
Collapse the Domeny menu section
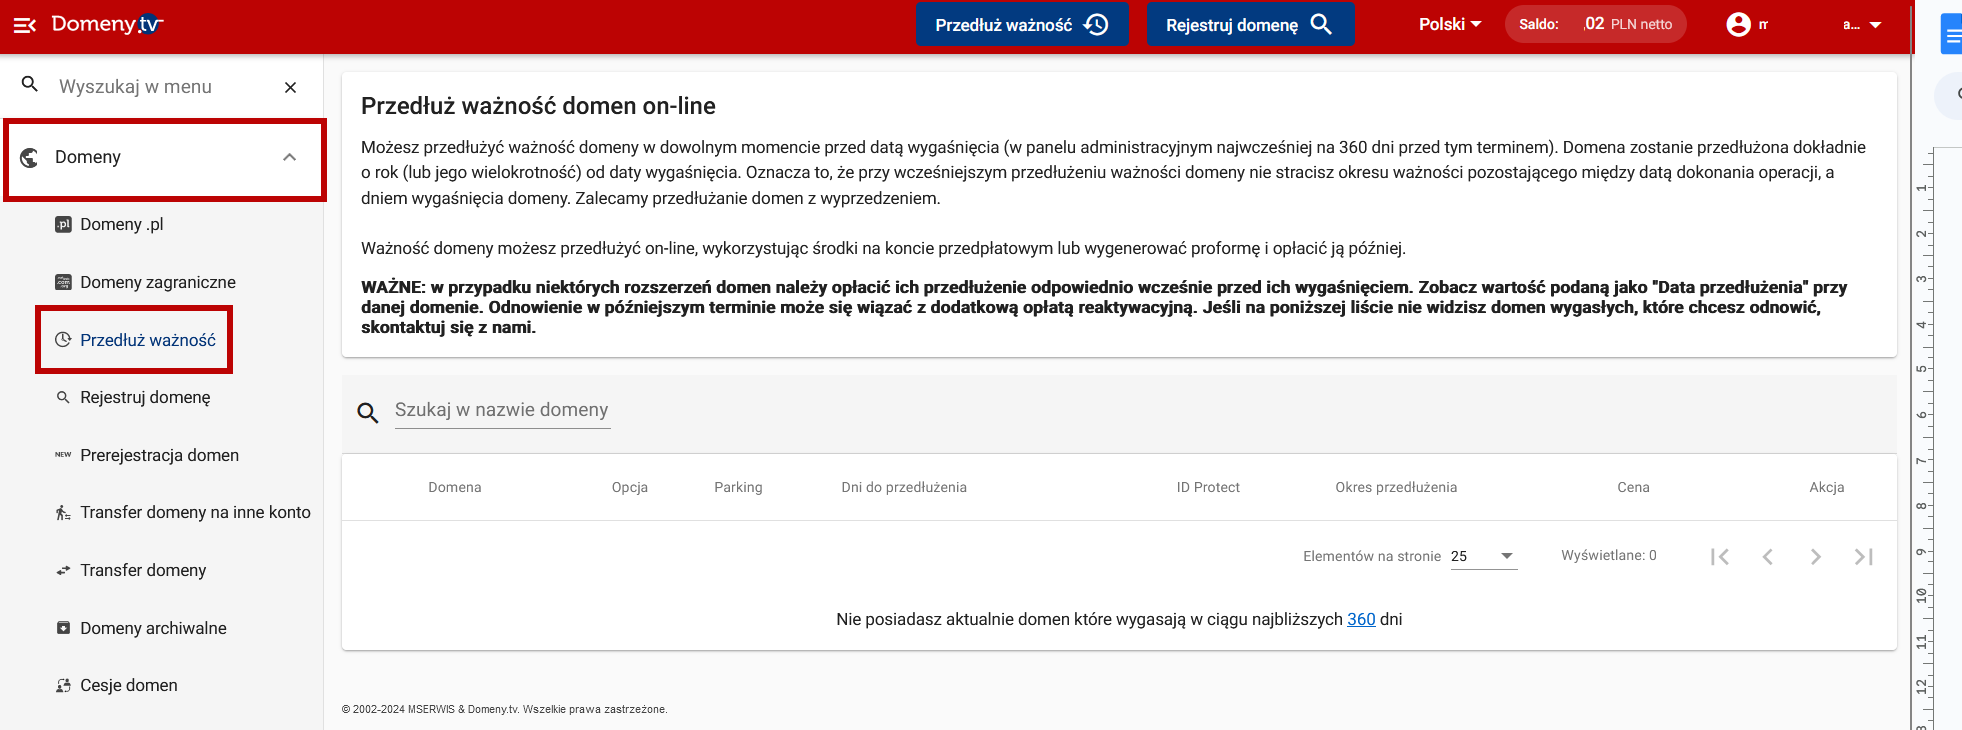coord(289,157)
